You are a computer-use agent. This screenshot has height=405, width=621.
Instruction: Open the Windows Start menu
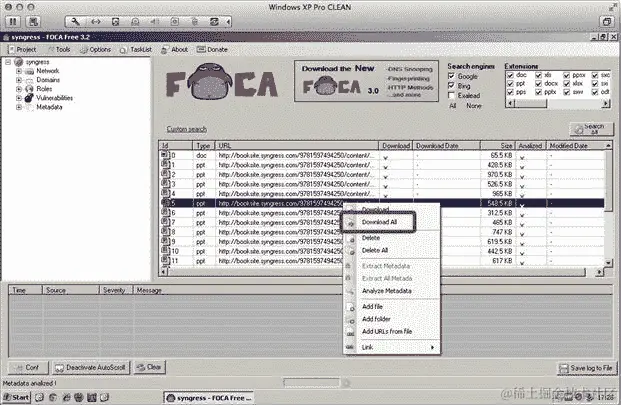coord(17,397)
